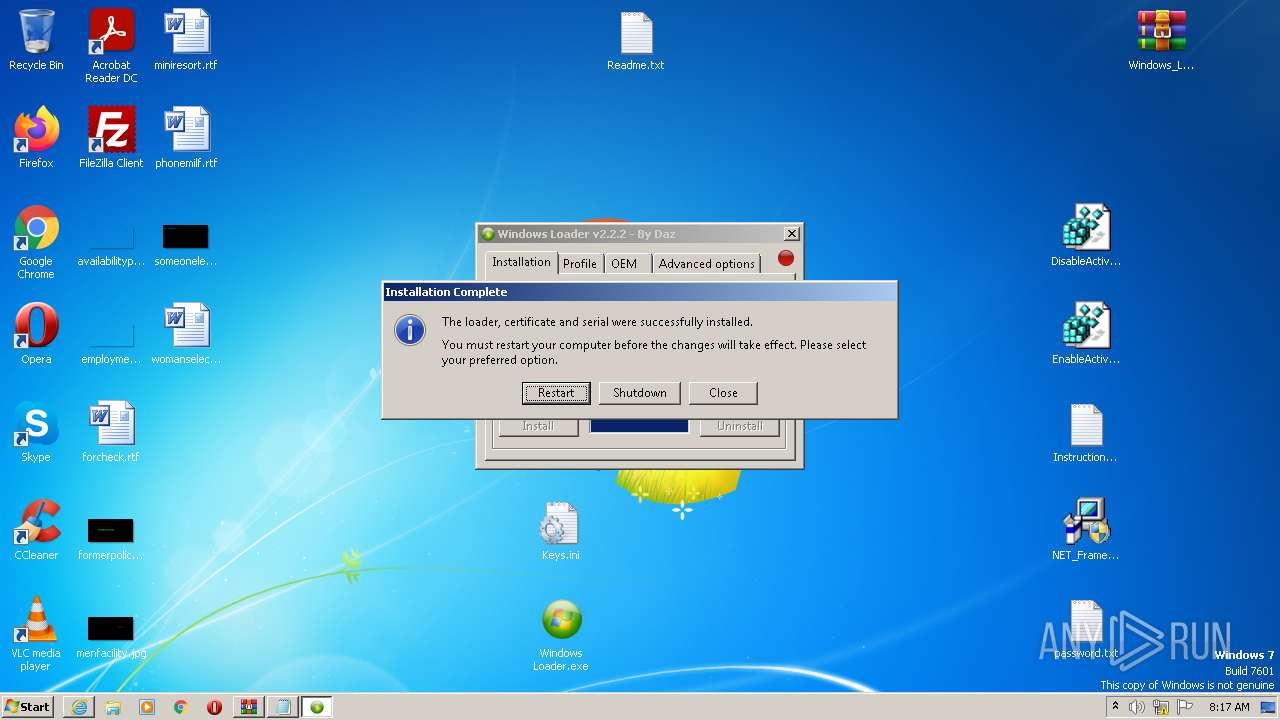
Task: Open the Windows_L... WinRAR archive icon
Action: click(1161, 40)
